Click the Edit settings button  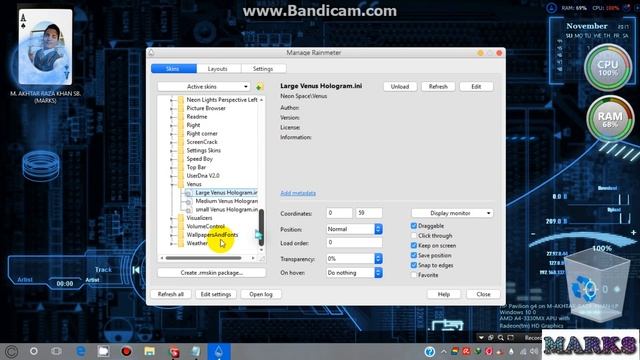(x=216, y=294)
